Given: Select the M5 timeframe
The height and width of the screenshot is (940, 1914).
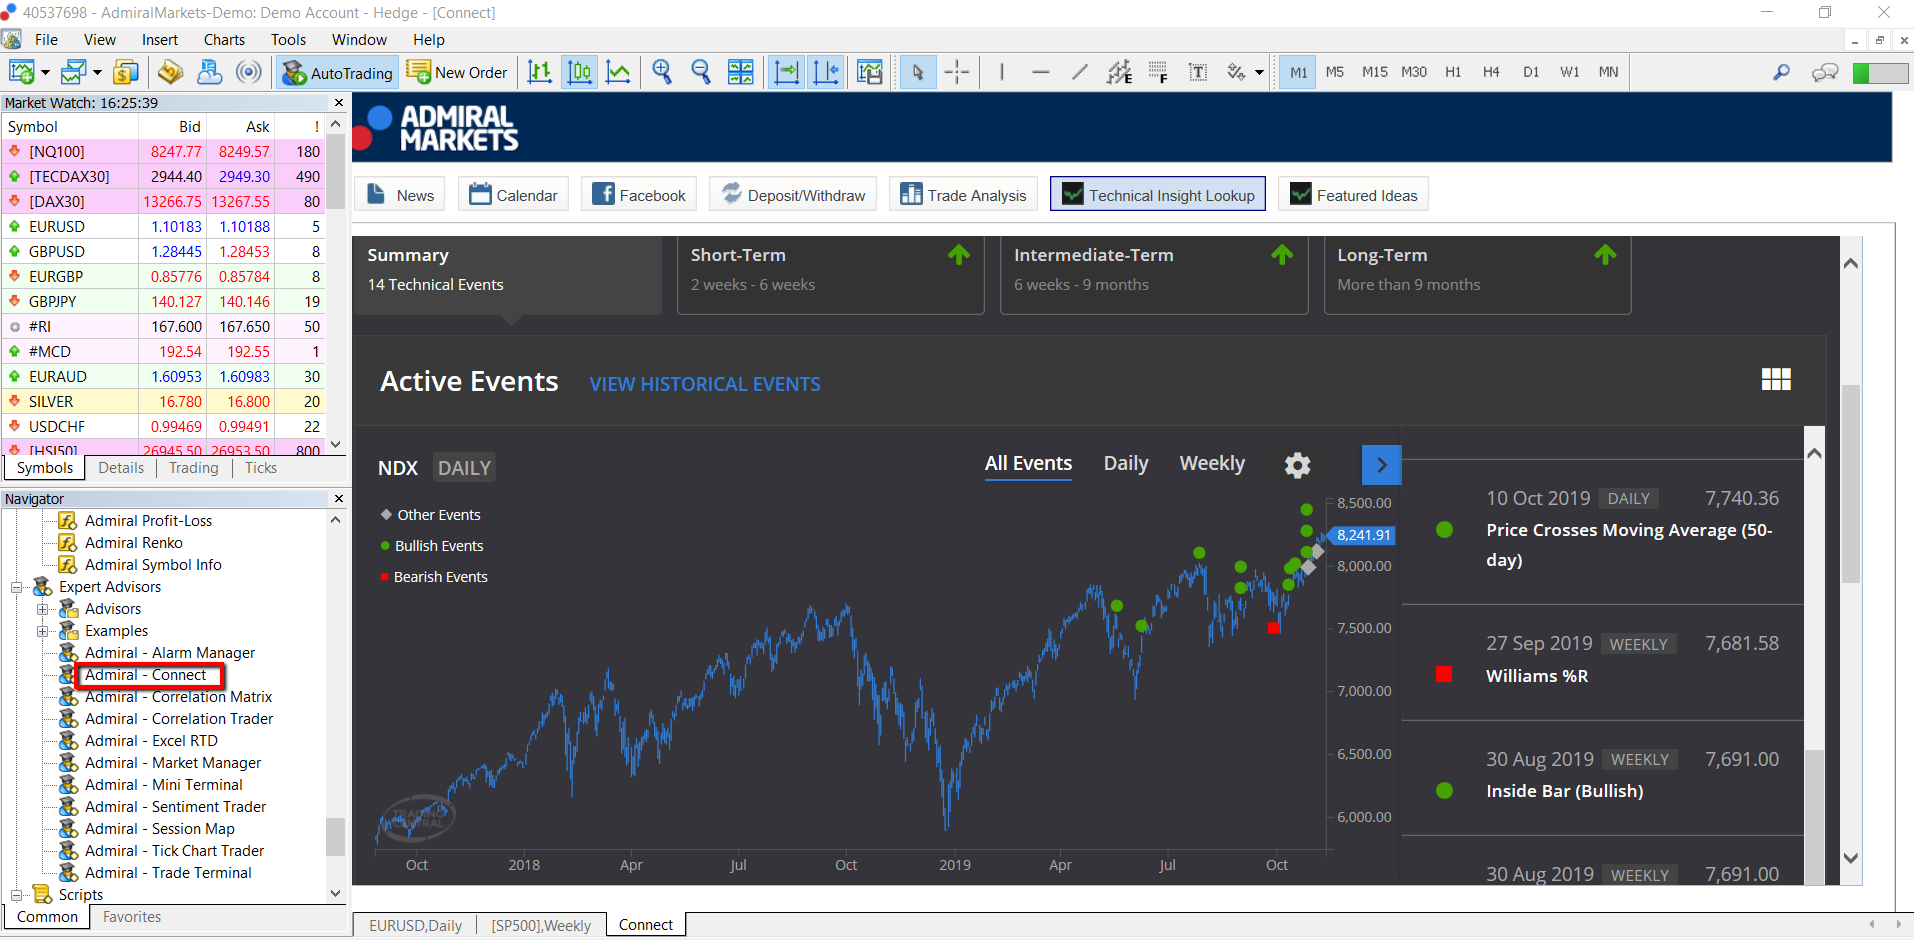Looking at the screenshot, I should pyautogui.click(x=1335, y=72).
